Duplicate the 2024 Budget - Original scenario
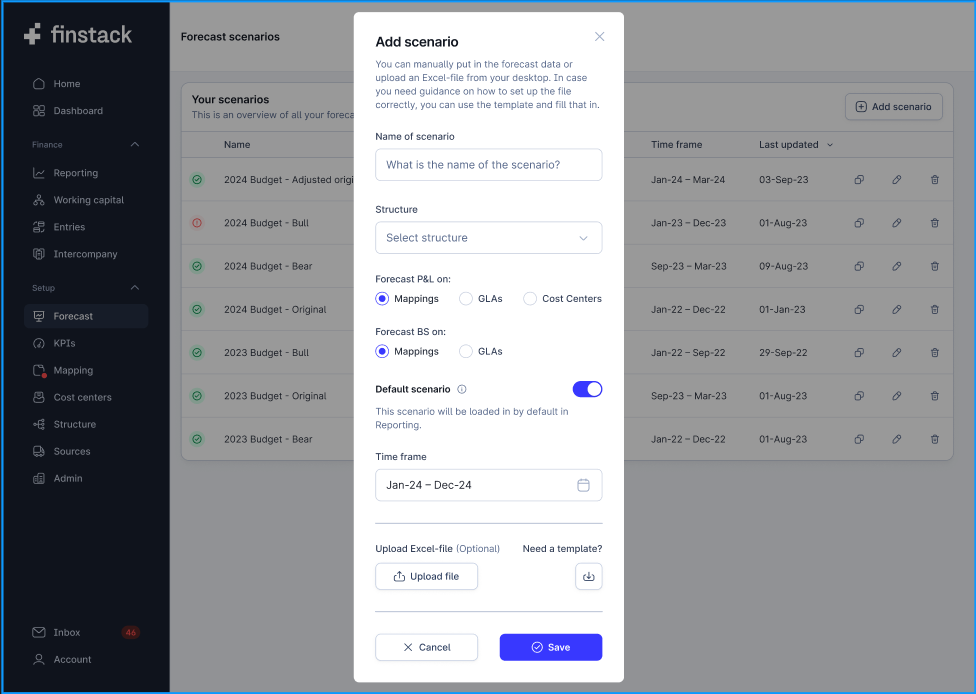Screen dimensions: 976x694 pos(859,309)
